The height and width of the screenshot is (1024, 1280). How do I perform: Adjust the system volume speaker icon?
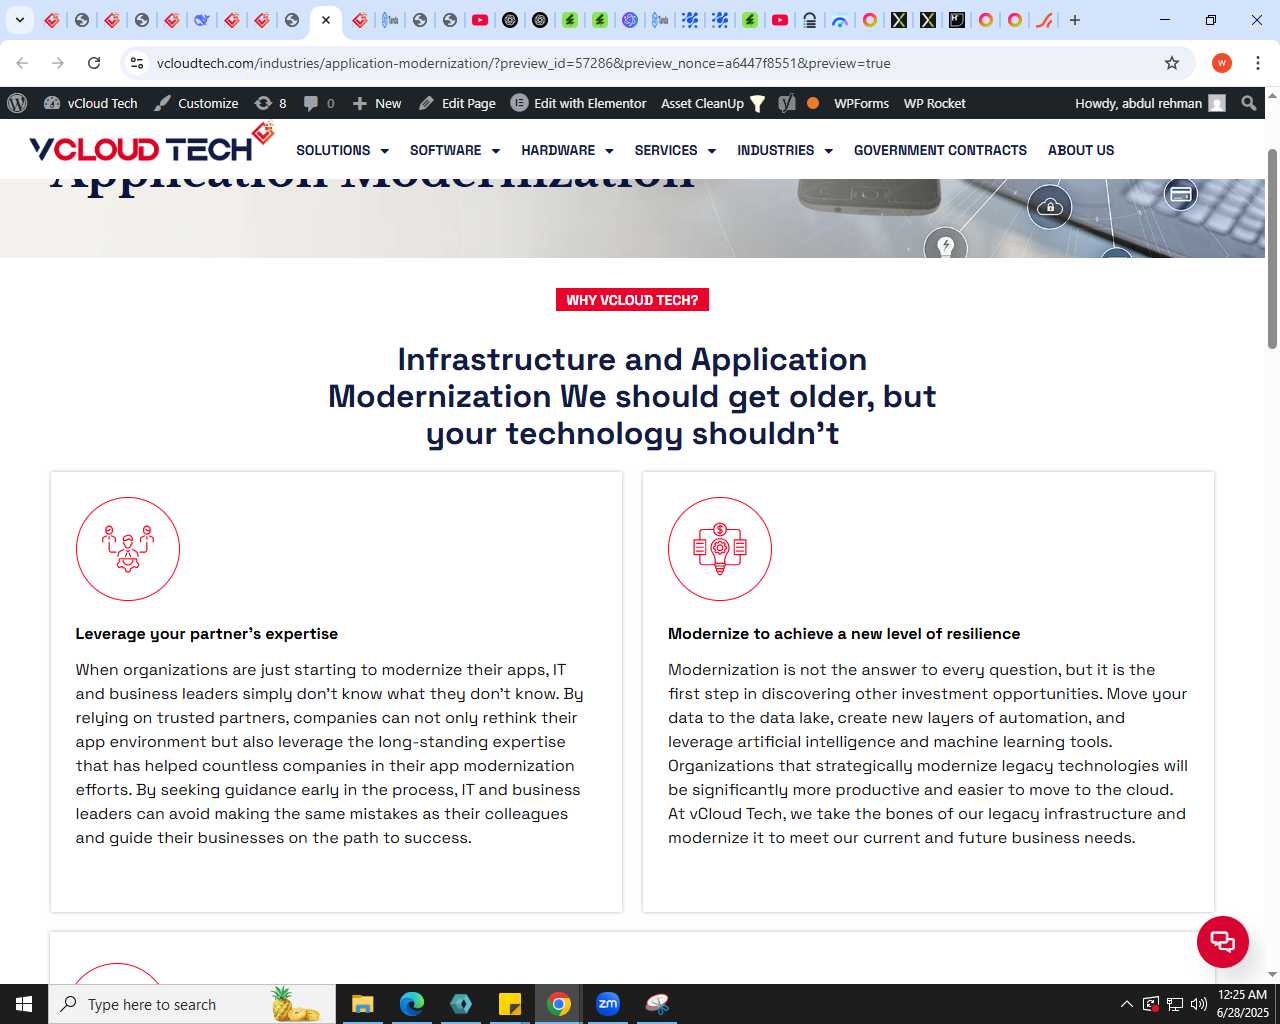pyautogui.click(x=1199, y=1004)
